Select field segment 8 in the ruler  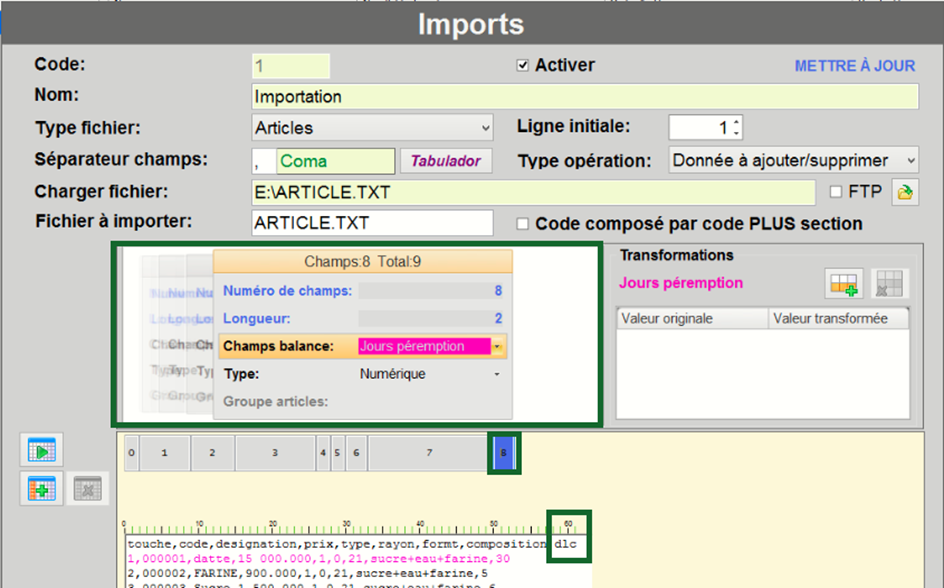tap(504, 453)
